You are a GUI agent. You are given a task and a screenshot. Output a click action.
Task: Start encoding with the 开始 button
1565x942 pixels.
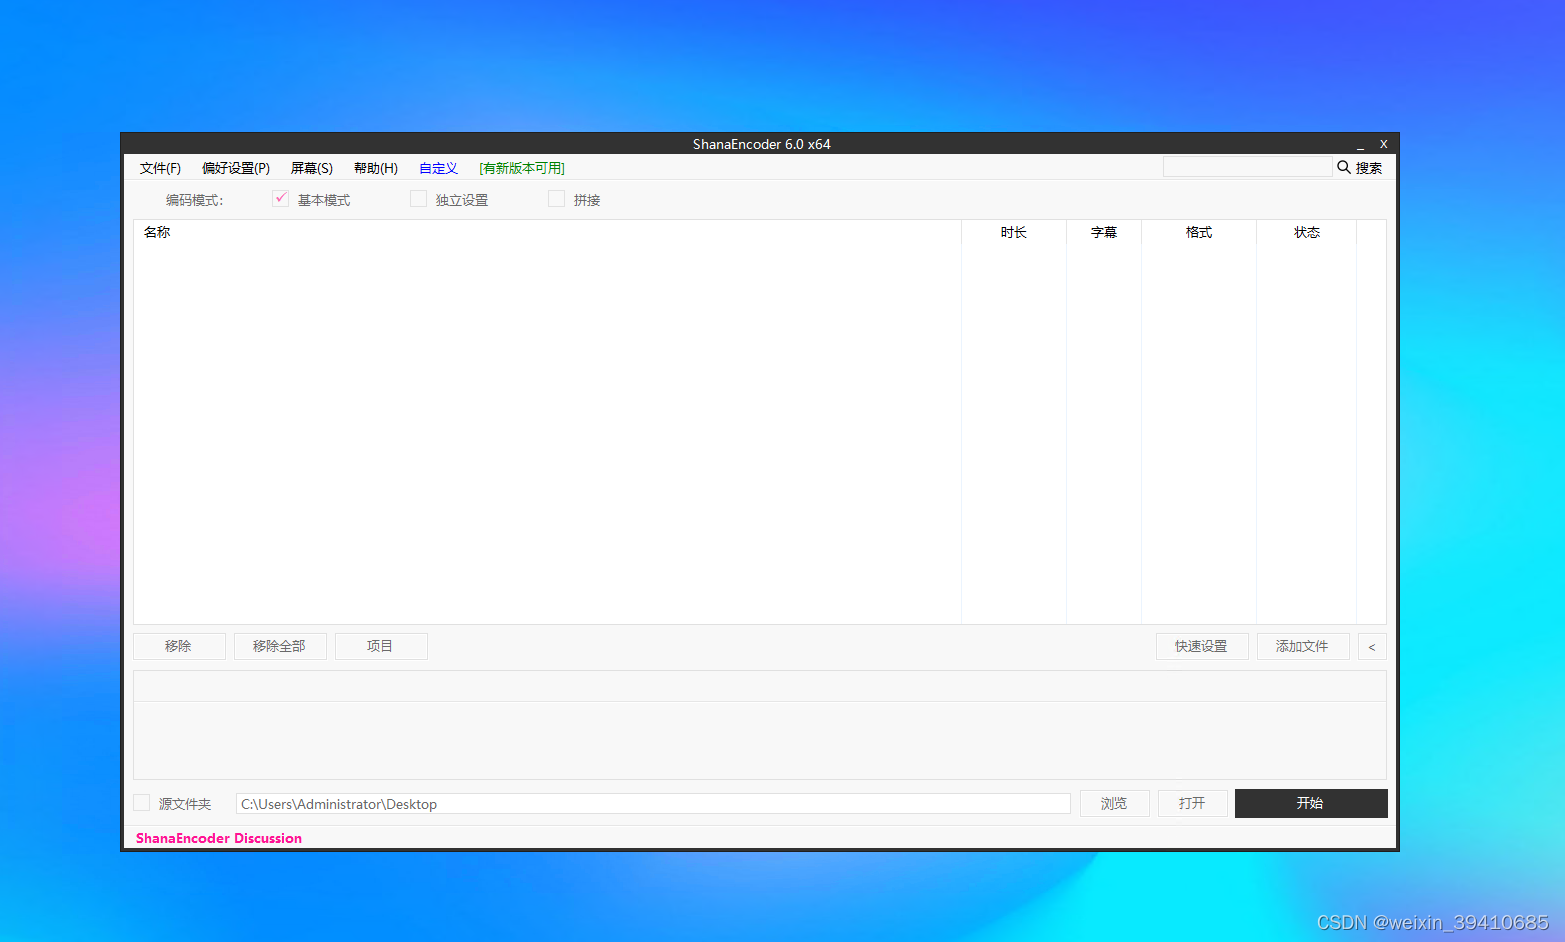(x=1311, y=803)
